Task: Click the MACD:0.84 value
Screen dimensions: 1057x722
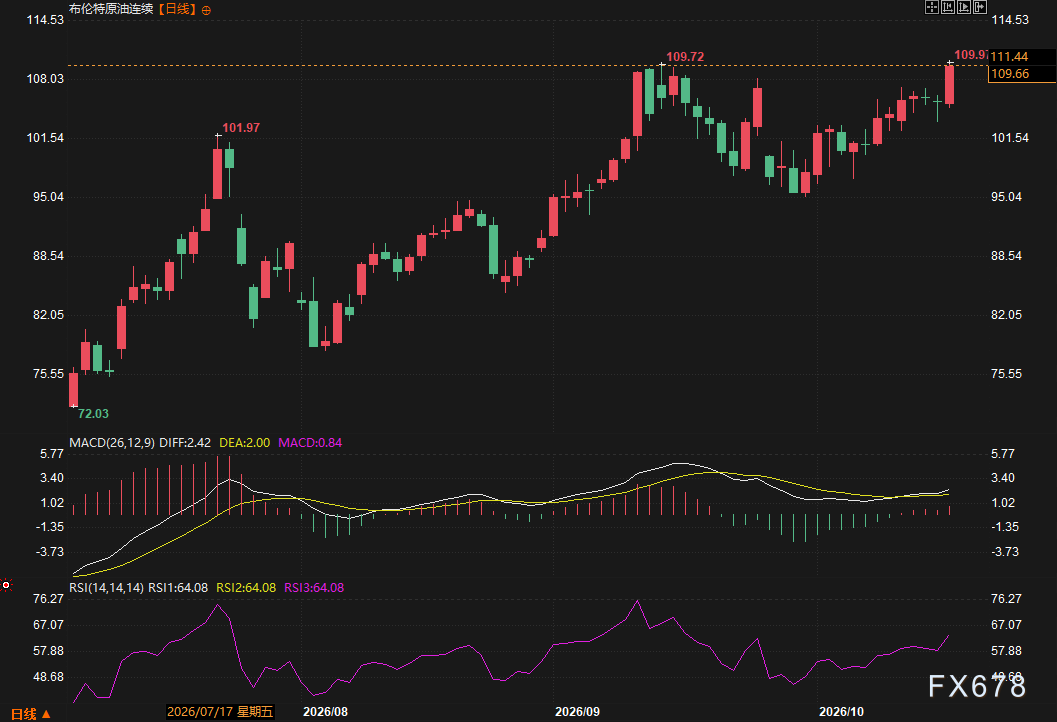Action: 310,443
